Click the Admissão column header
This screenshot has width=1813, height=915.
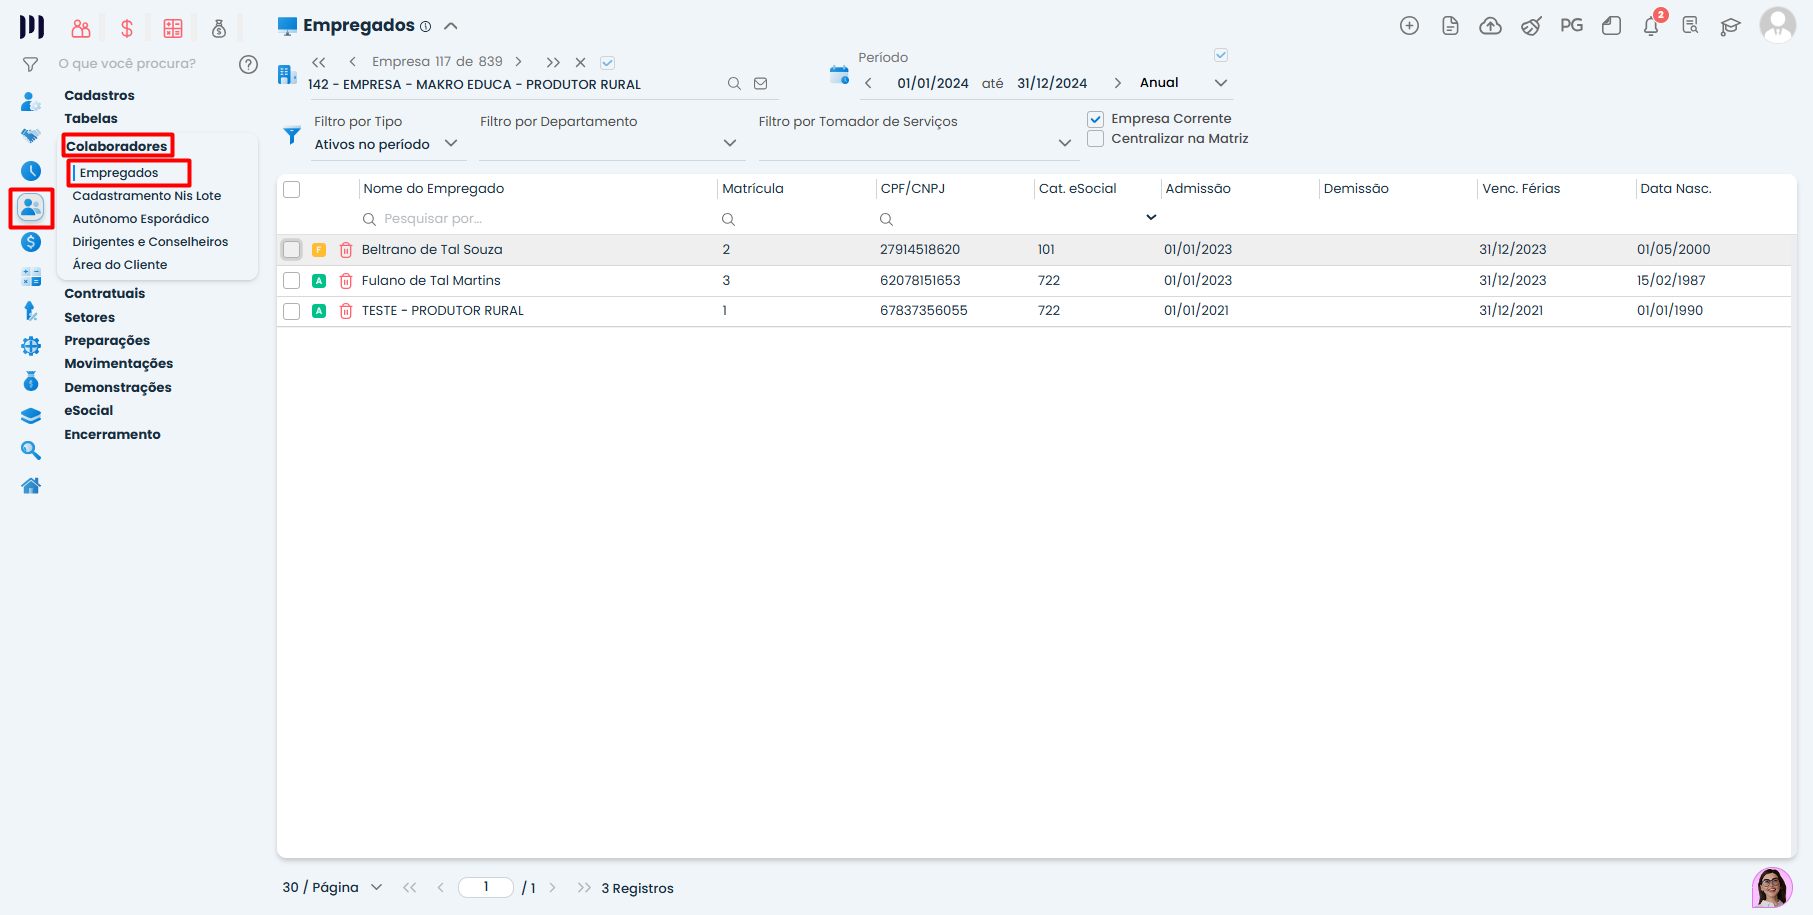pos(1198,189)
